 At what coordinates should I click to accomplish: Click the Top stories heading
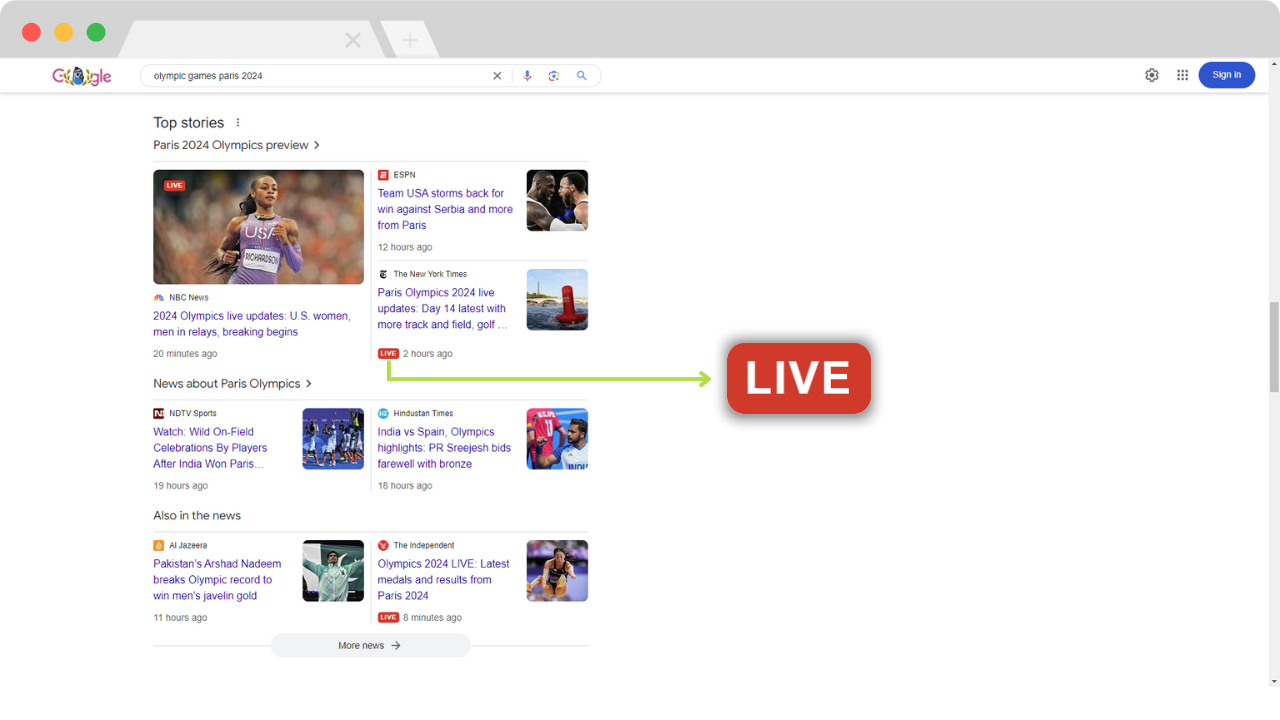pos(189,123)
